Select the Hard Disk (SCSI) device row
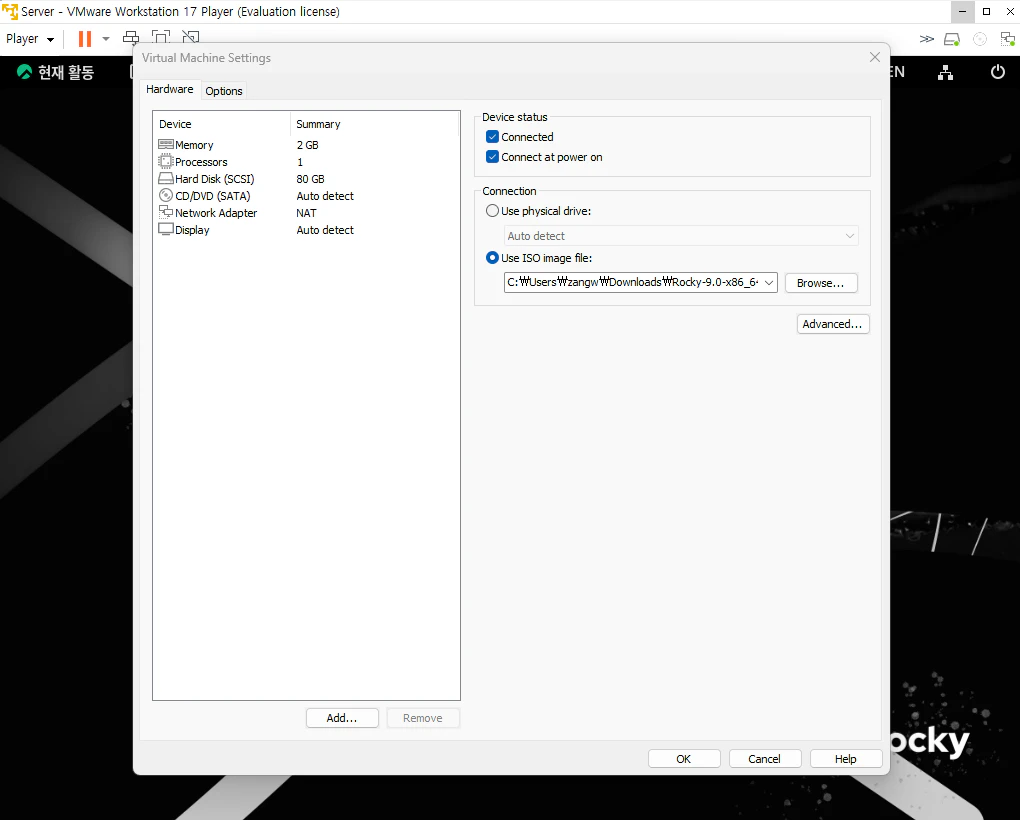 click(306, 179)
